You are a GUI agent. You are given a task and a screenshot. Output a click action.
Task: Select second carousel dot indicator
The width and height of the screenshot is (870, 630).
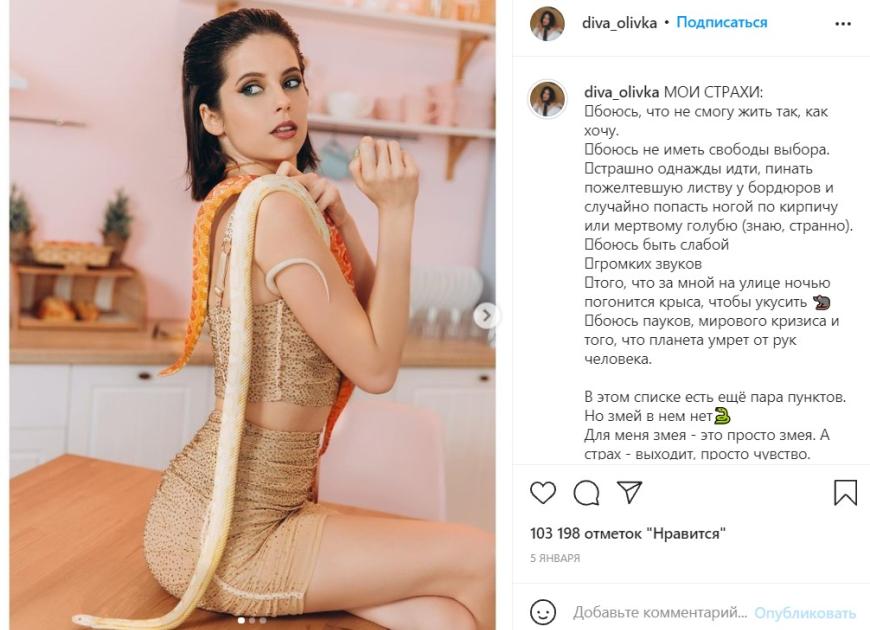[x=252, y=621]
